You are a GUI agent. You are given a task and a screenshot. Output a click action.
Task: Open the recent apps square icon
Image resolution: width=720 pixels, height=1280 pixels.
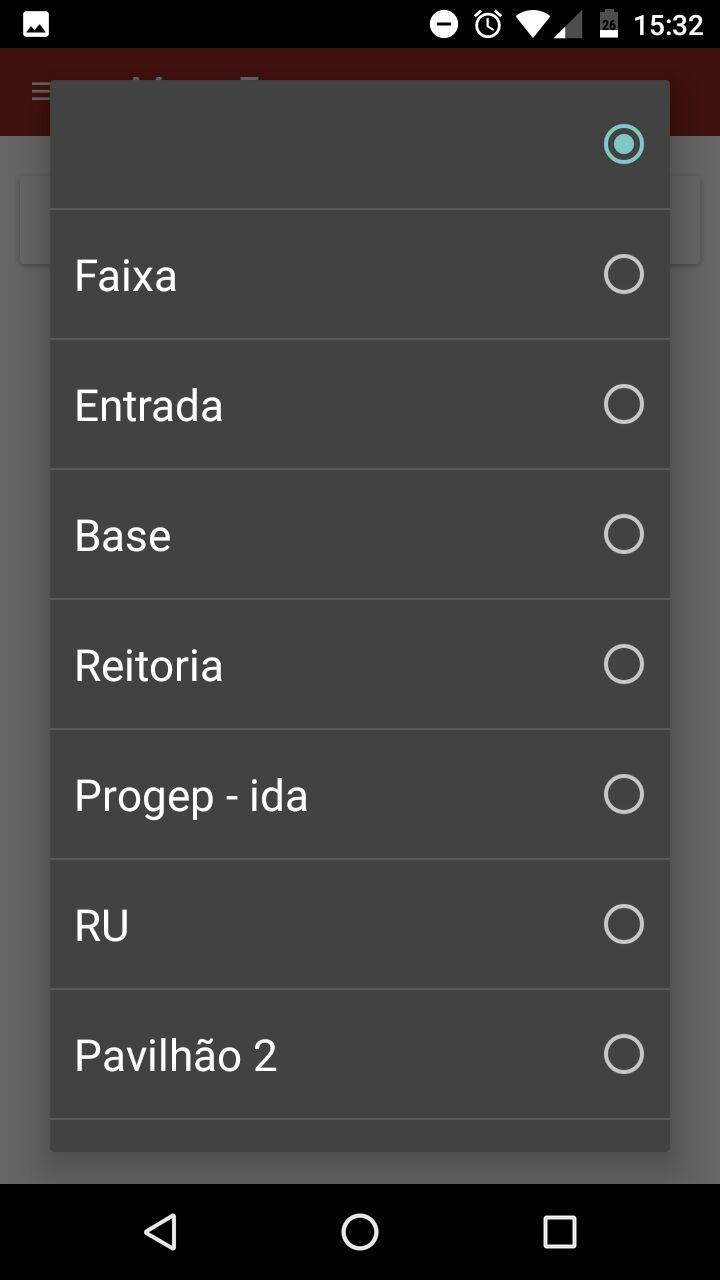click(x=560, y=1232)
